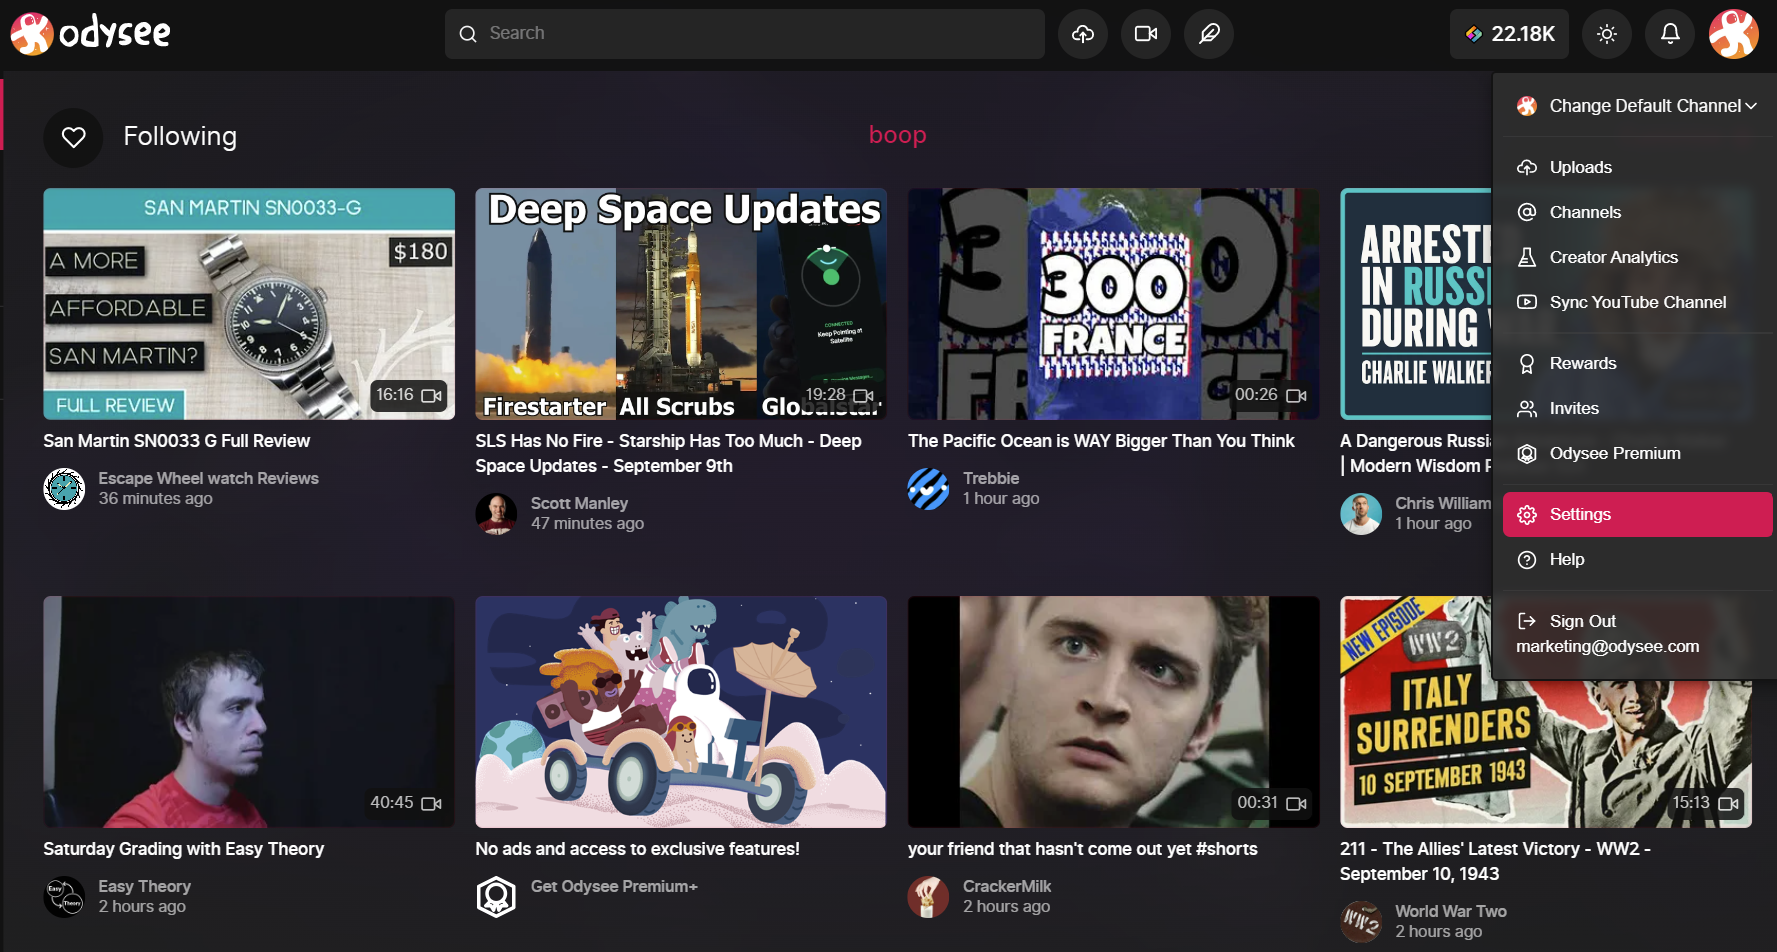Open Invites menu item

1637,408
